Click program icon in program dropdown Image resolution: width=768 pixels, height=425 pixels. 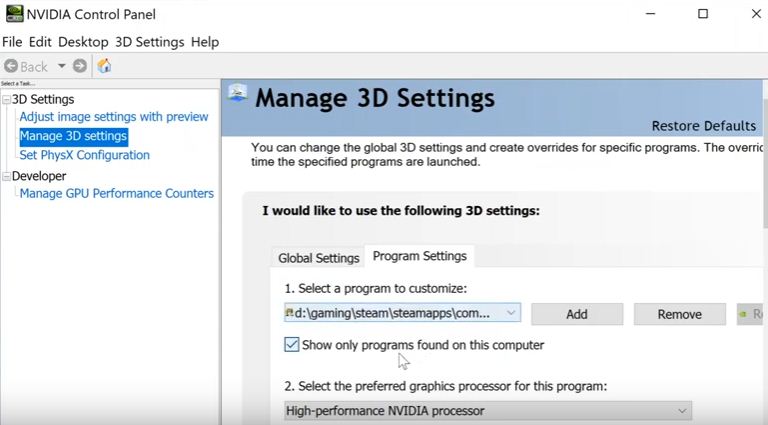pyautogui.click(x=289, y=312)
